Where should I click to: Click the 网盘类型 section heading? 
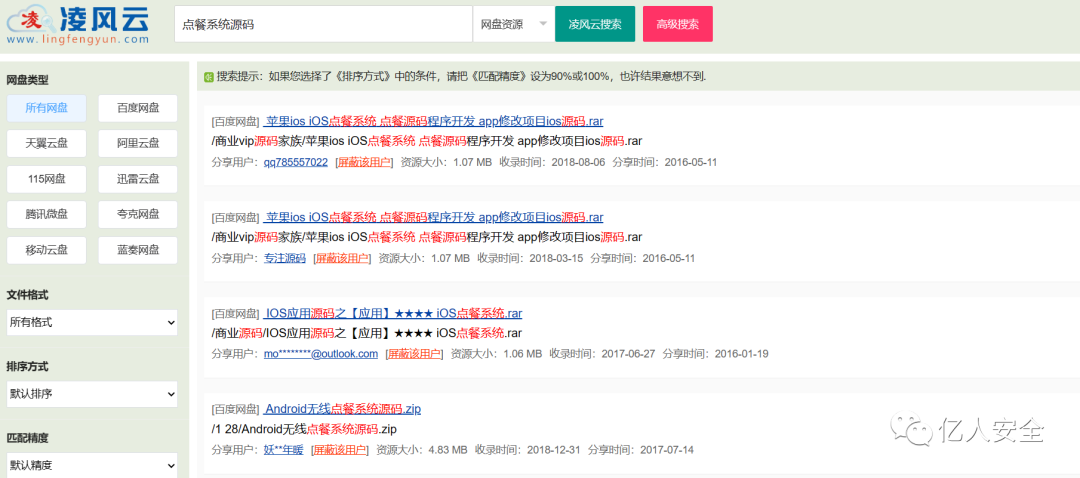coord(28,81)
